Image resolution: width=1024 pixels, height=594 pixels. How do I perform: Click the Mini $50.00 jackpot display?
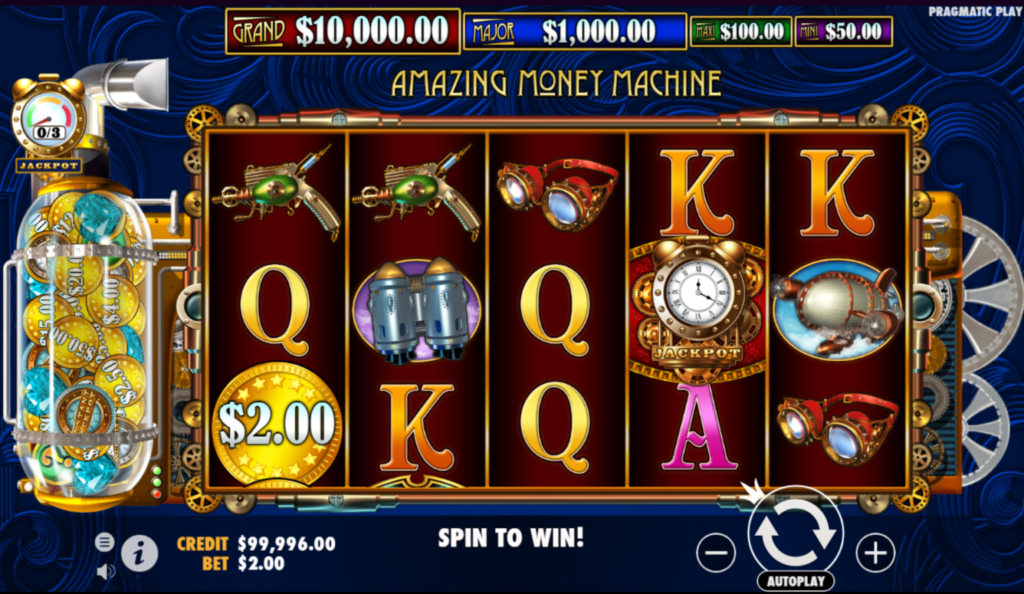[x=844, y=31]
